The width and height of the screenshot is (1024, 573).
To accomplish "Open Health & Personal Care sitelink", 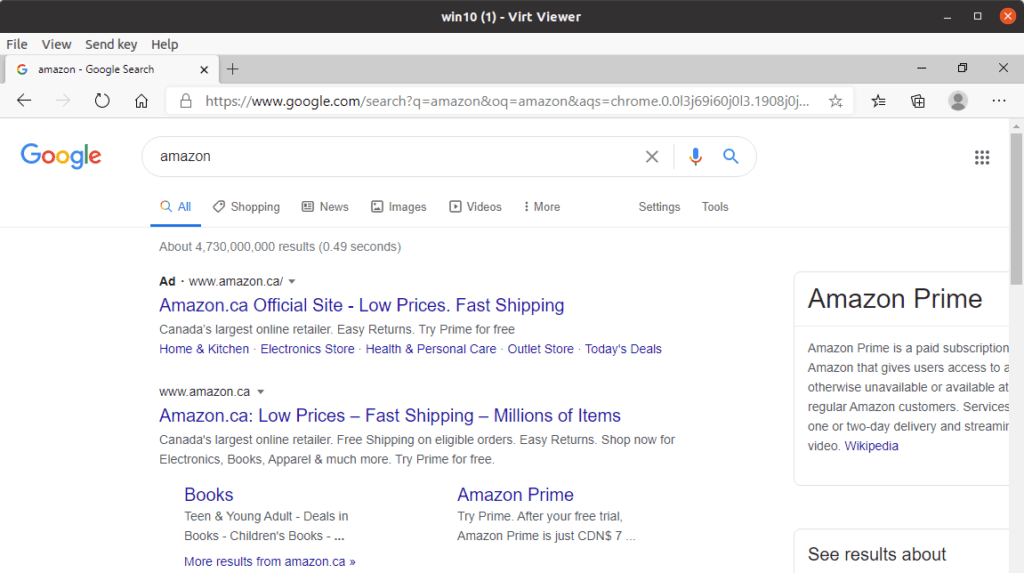I will [431, 349].
